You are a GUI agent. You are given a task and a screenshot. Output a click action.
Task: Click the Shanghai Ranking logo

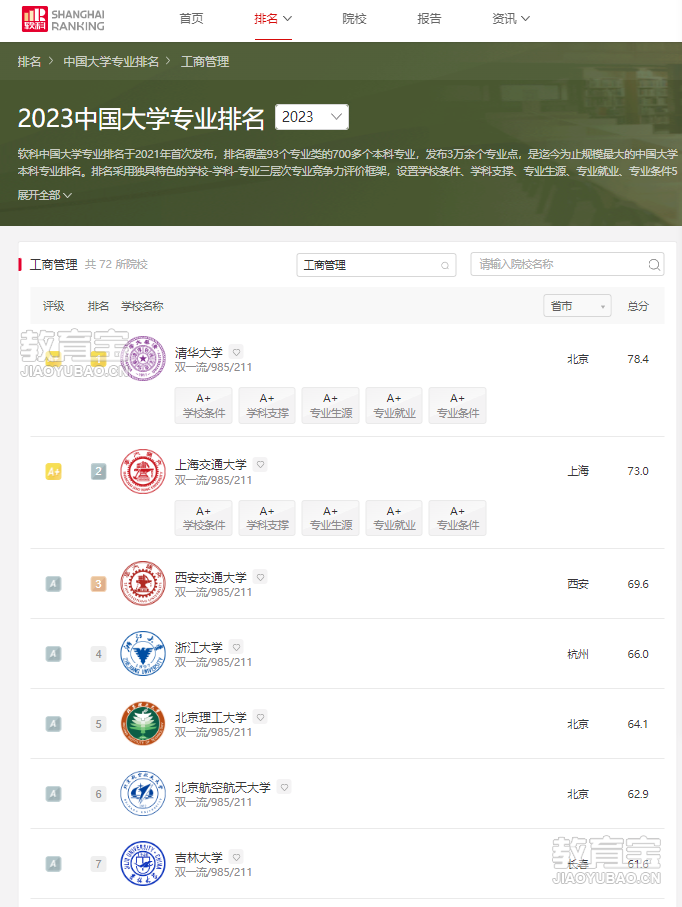(63, 19)
